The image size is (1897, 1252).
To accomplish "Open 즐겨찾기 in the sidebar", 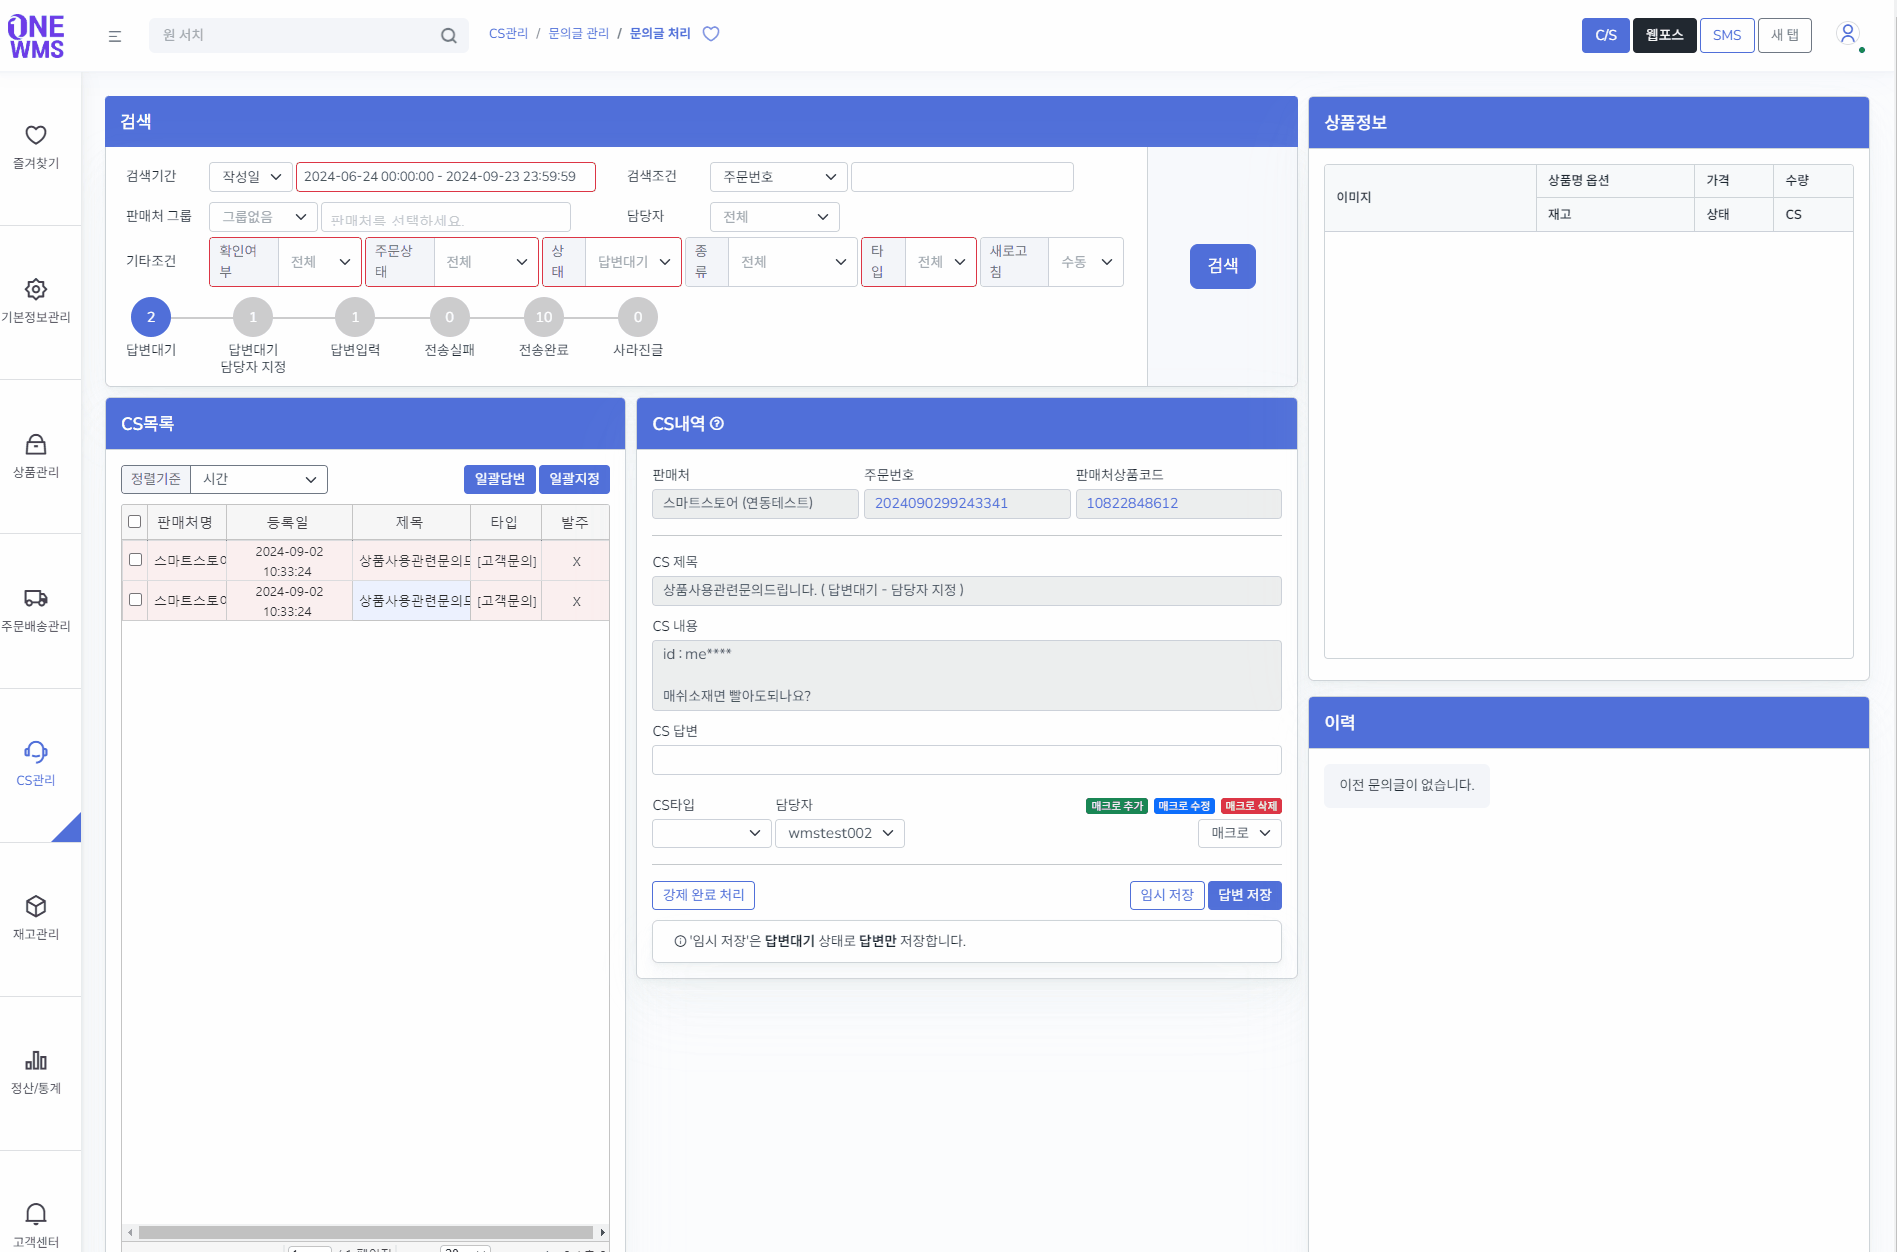I will [x=36, y=147].
